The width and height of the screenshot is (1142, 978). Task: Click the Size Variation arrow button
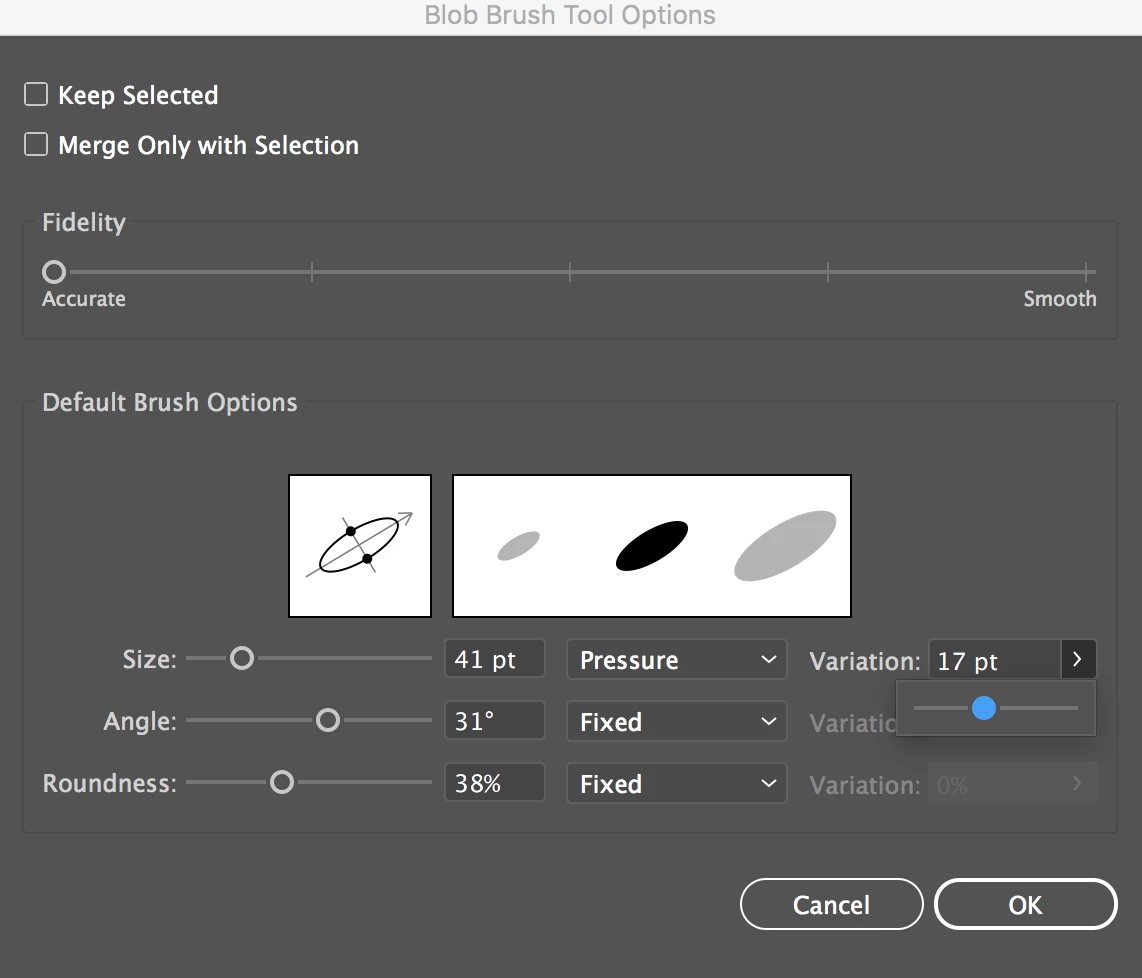click(x=1078, y=660)
